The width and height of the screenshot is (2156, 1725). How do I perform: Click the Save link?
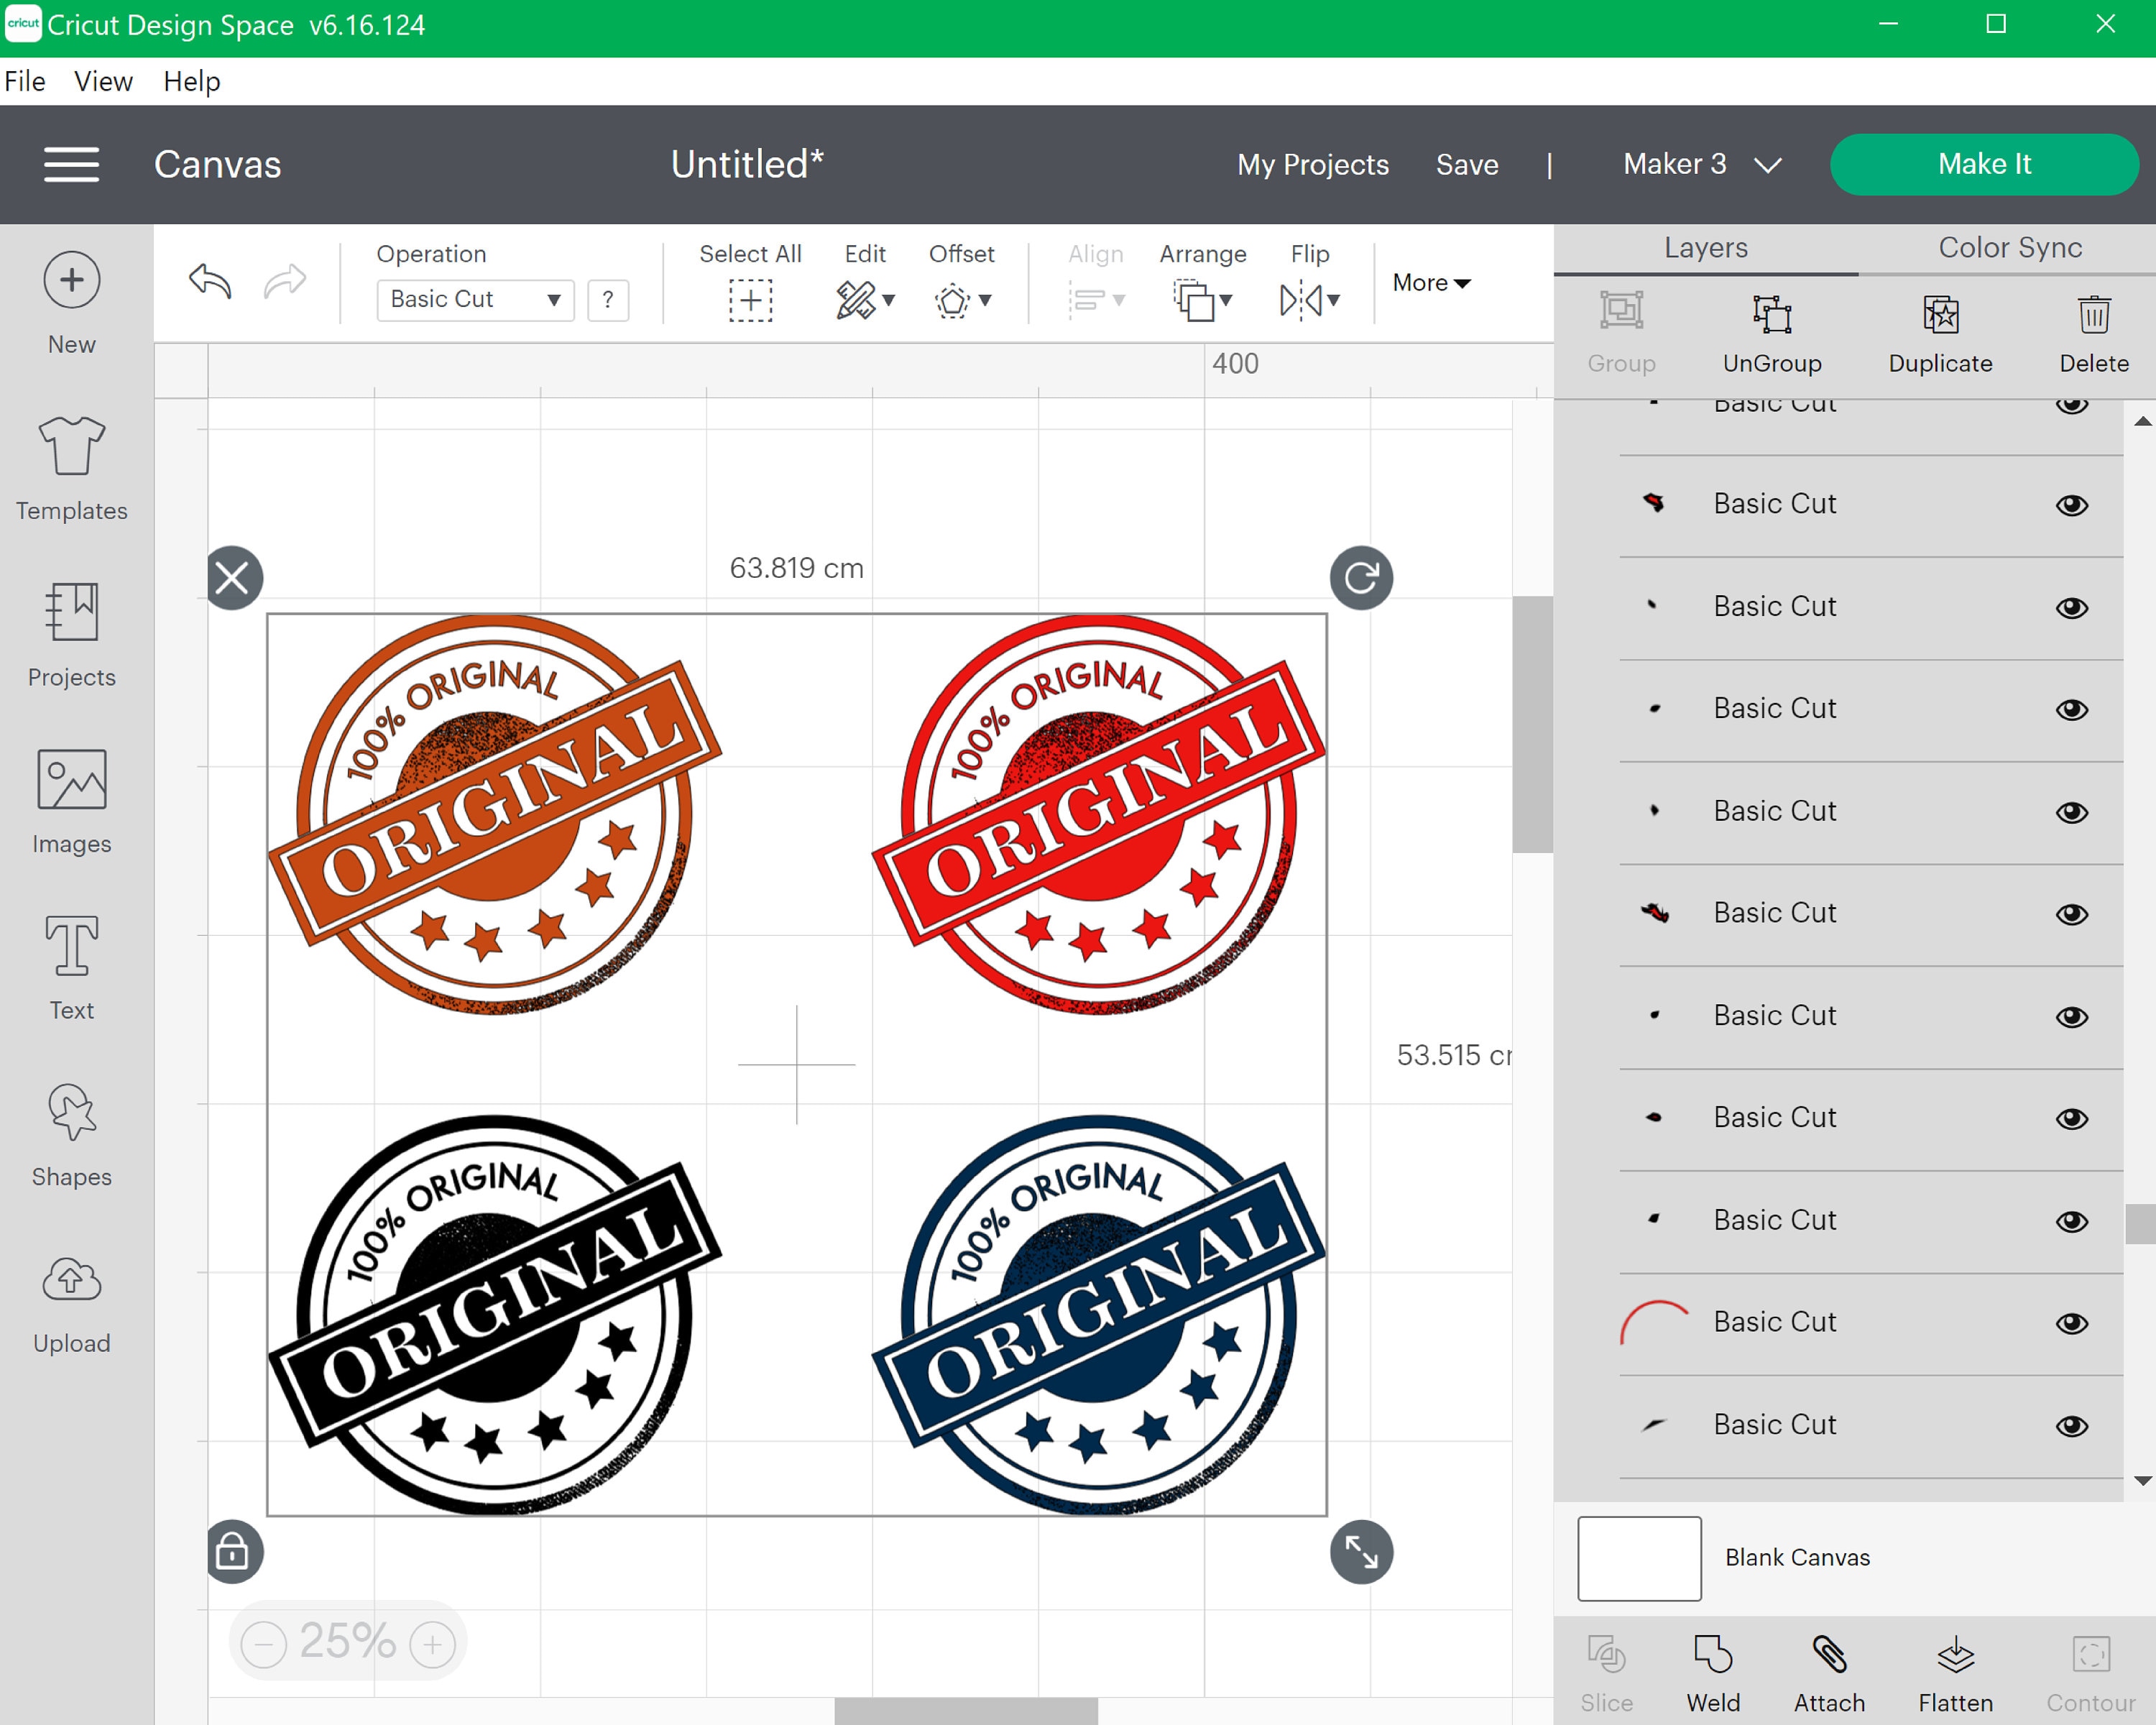click(1466, 164)
